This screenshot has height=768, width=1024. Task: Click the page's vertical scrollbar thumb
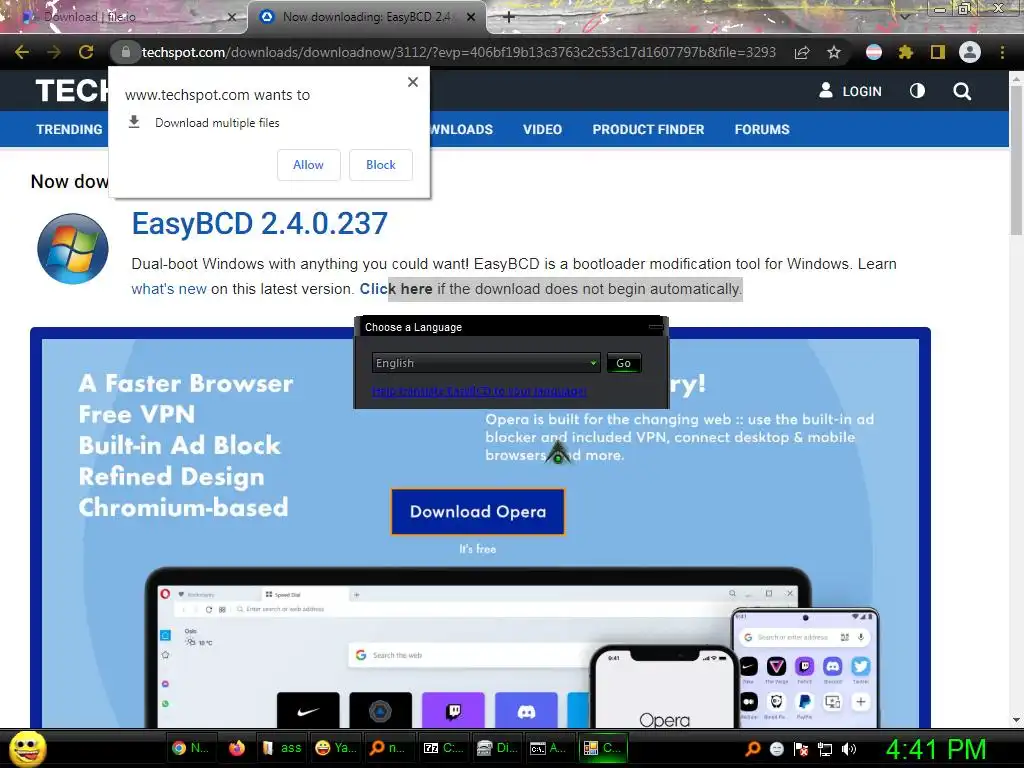(1016, 160)
